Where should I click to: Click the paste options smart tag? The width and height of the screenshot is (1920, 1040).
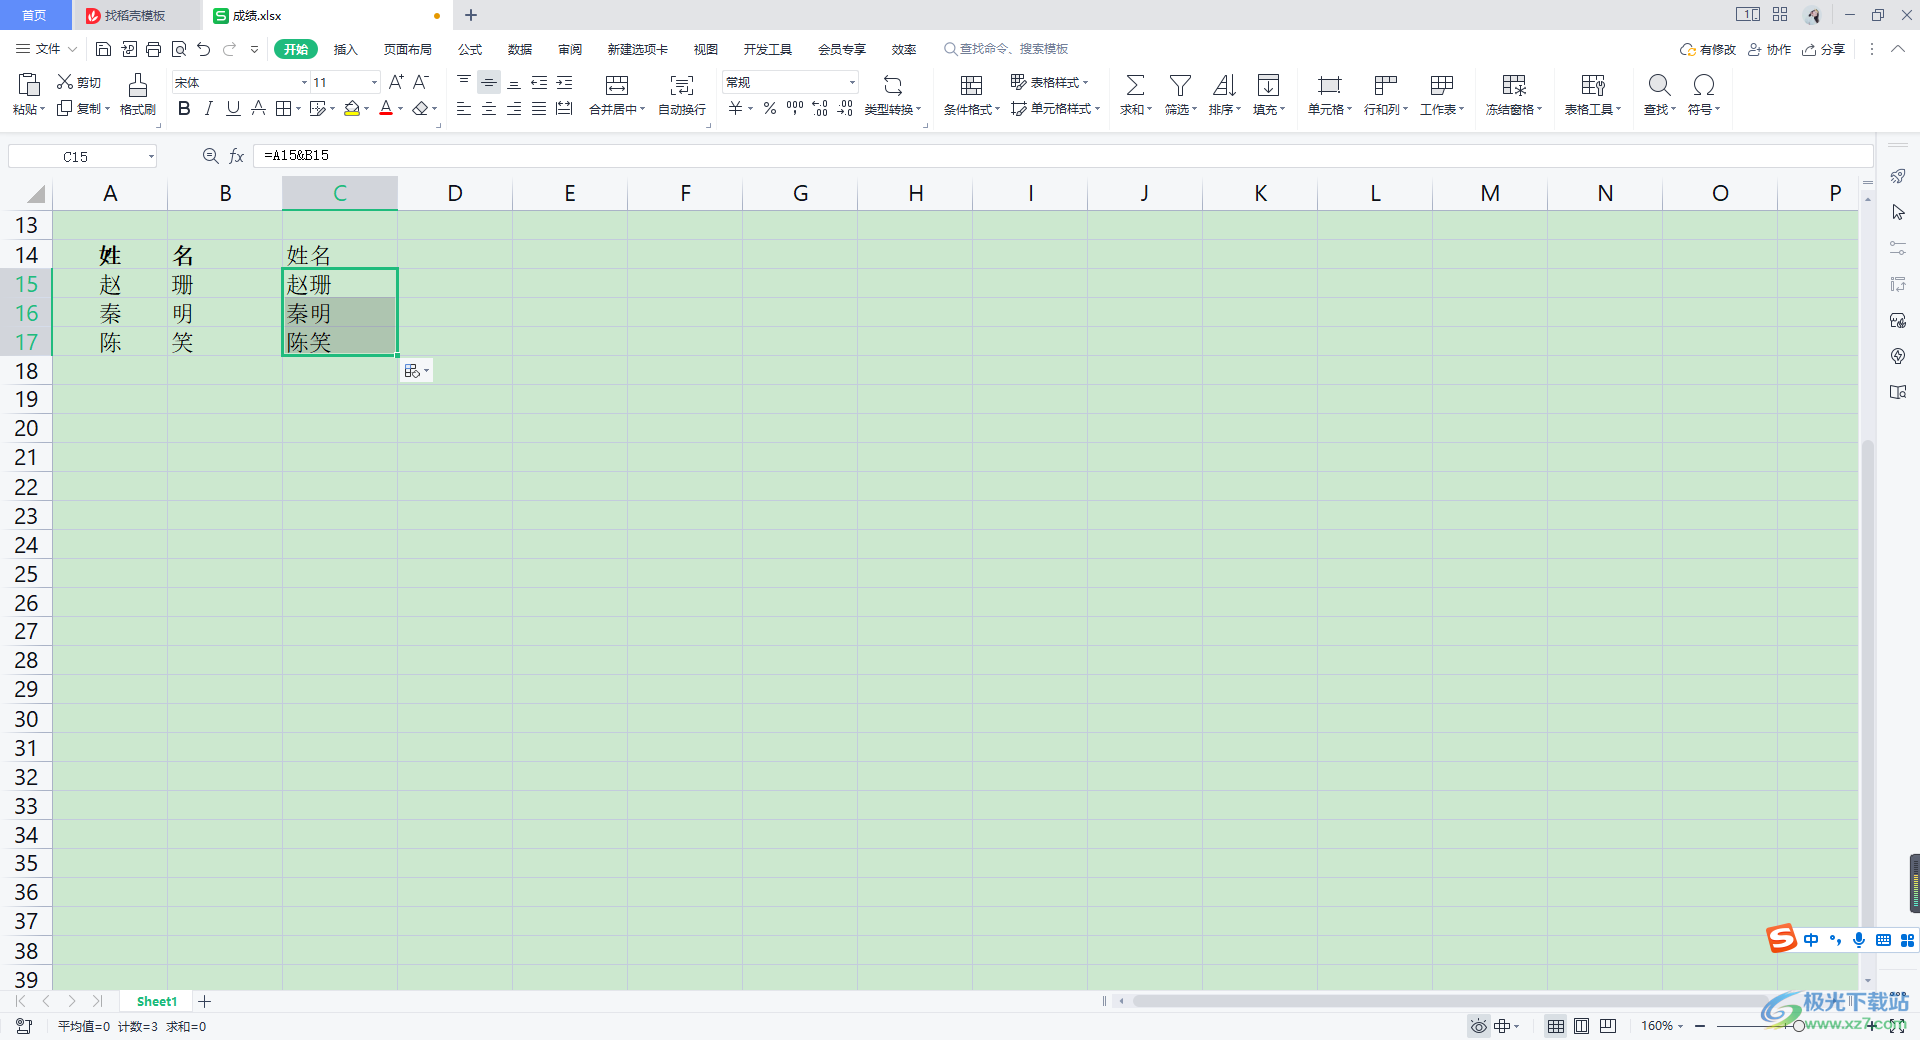[416, 371]
